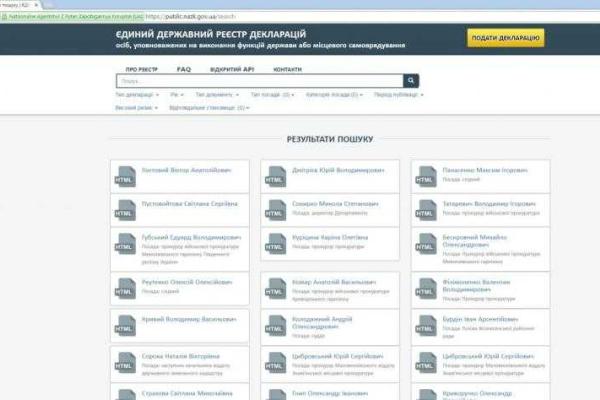This screenshot has width=600, height=400.
Task: Open HTML icon for Філімоненко Валентин Володимирович
Action: (x=426, y=289)
